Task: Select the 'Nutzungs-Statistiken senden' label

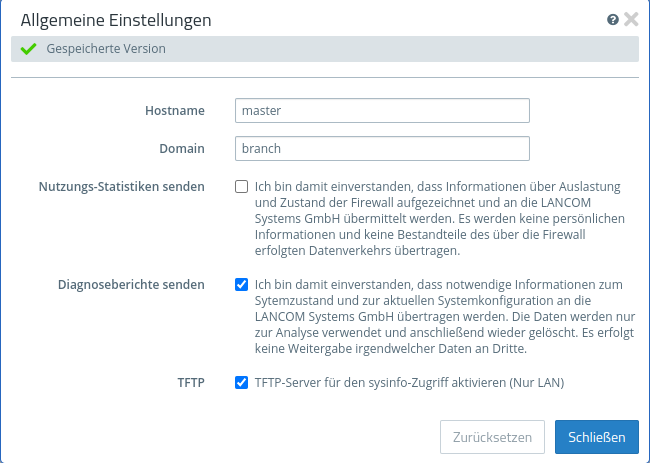Action: coord(122,187)
